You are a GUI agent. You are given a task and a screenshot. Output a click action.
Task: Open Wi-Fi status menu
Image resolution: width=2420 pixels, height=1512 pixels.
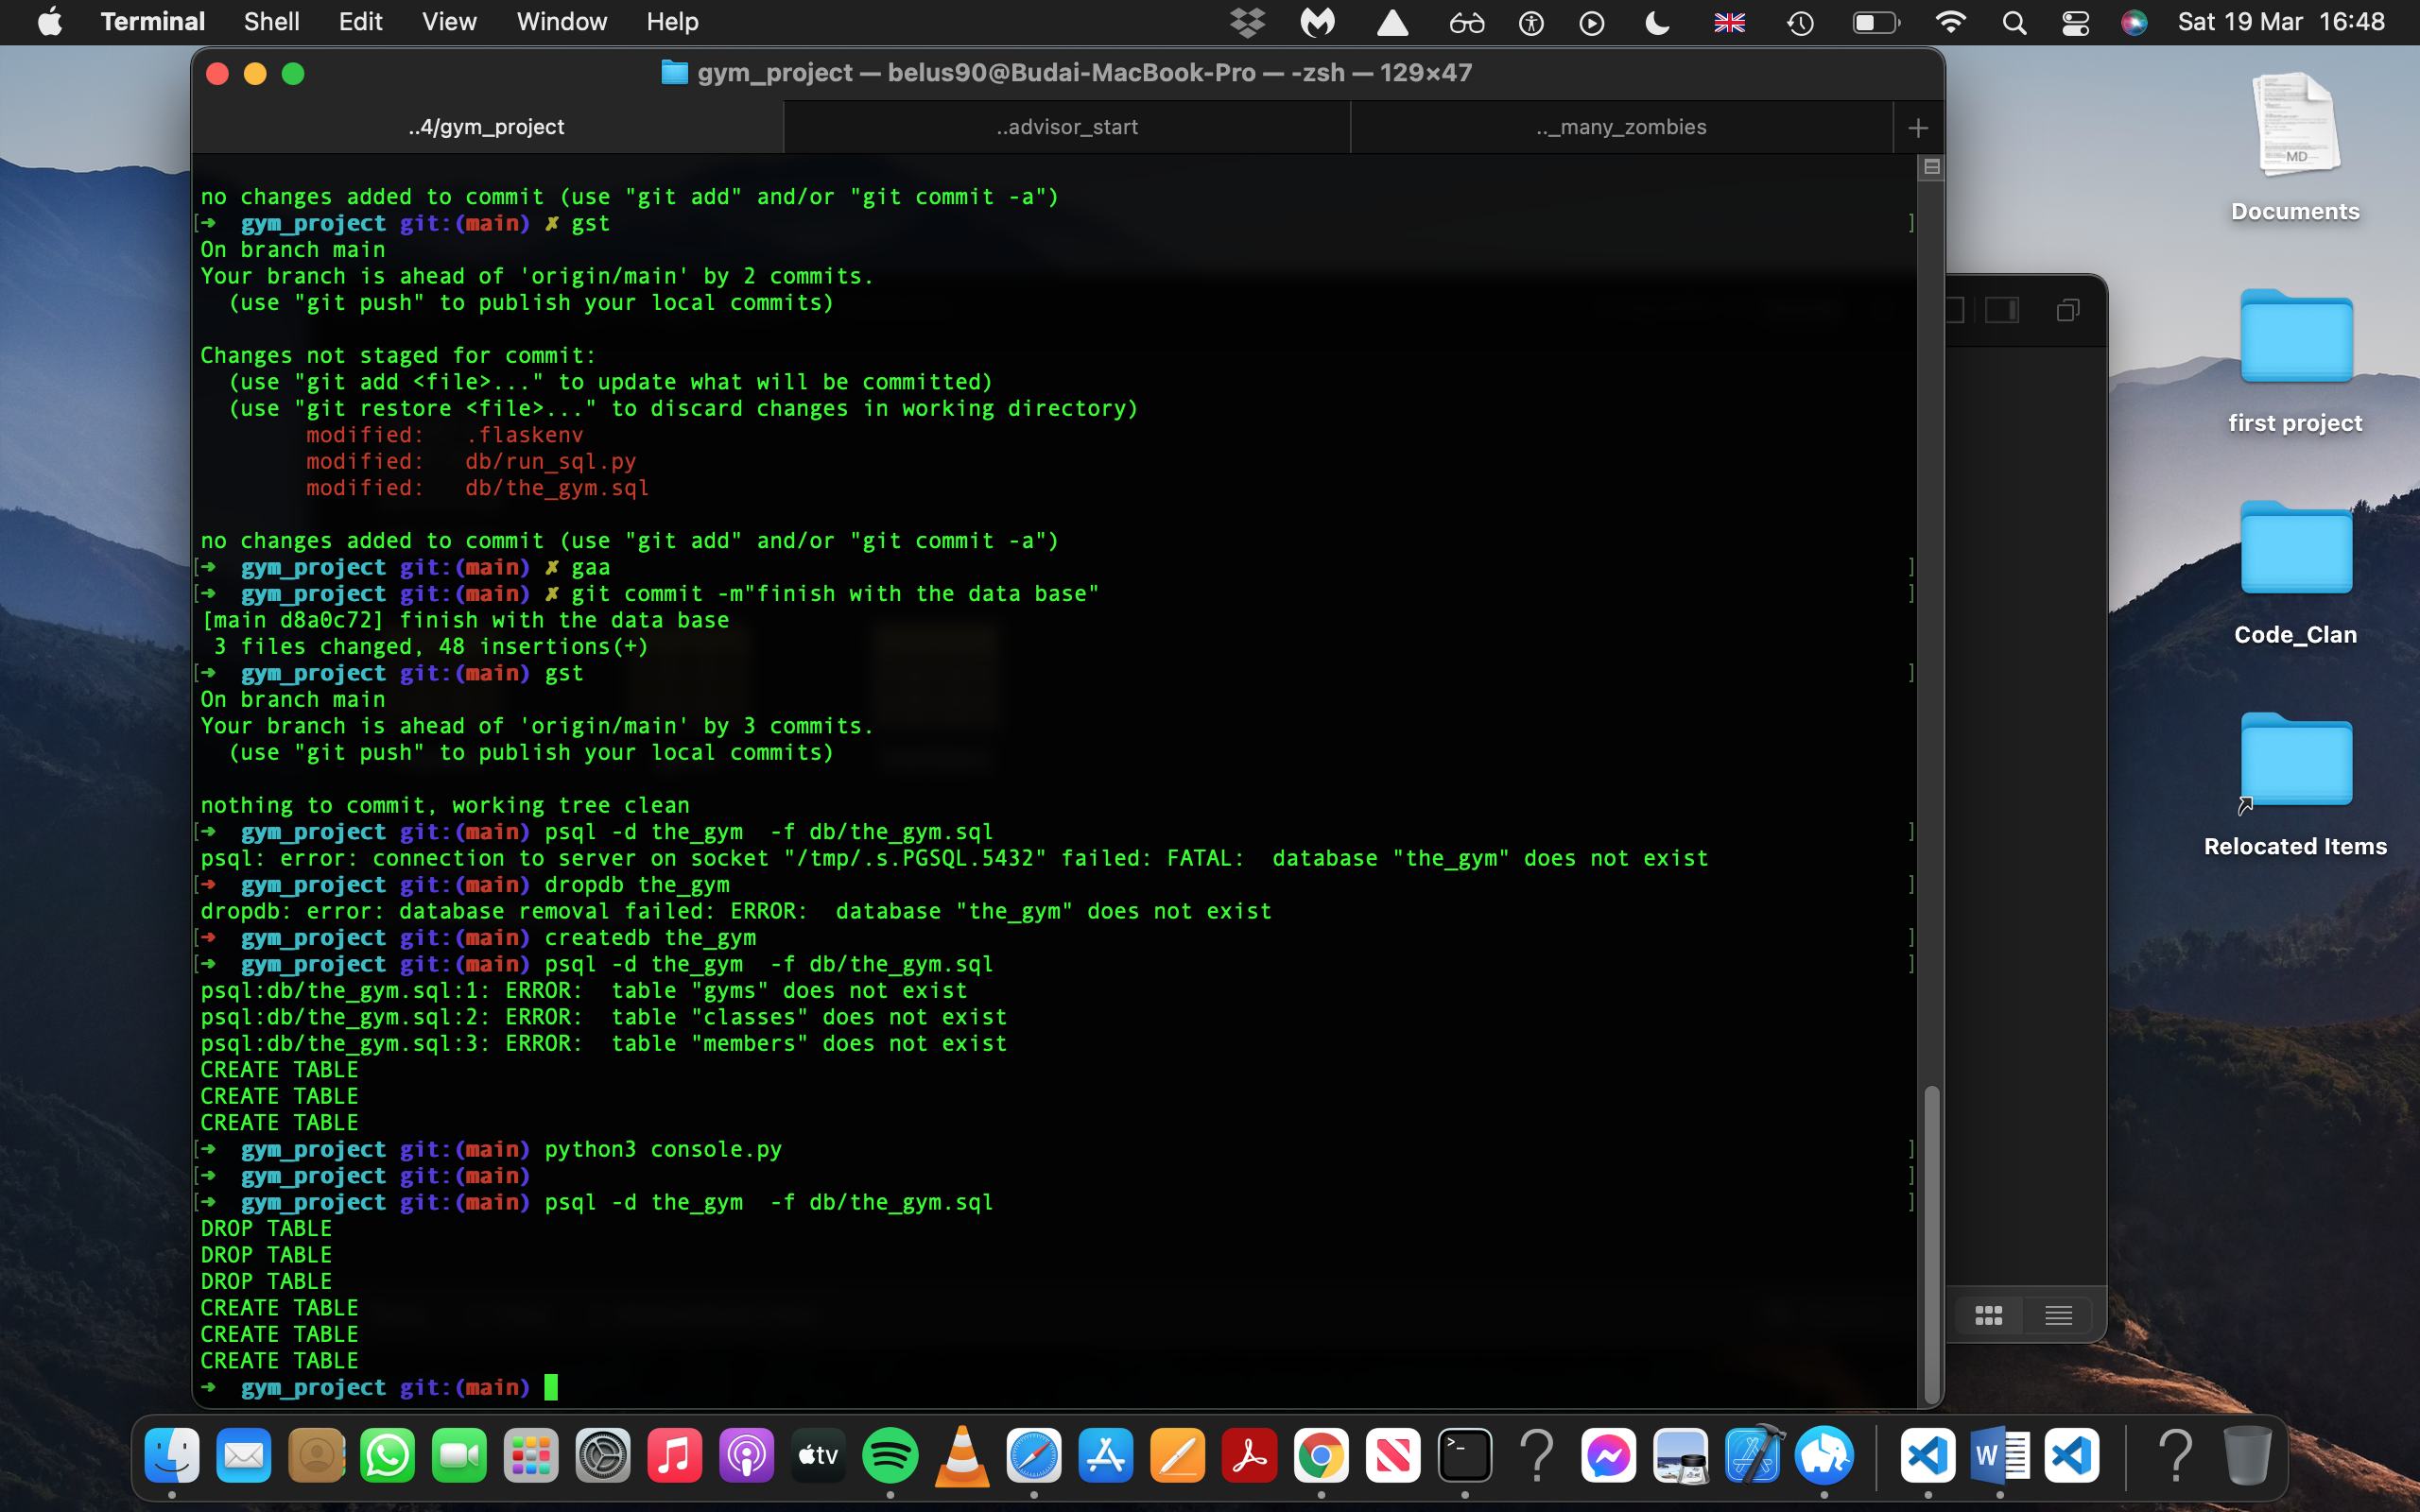pyautogui.click(x=1950, y=22)
